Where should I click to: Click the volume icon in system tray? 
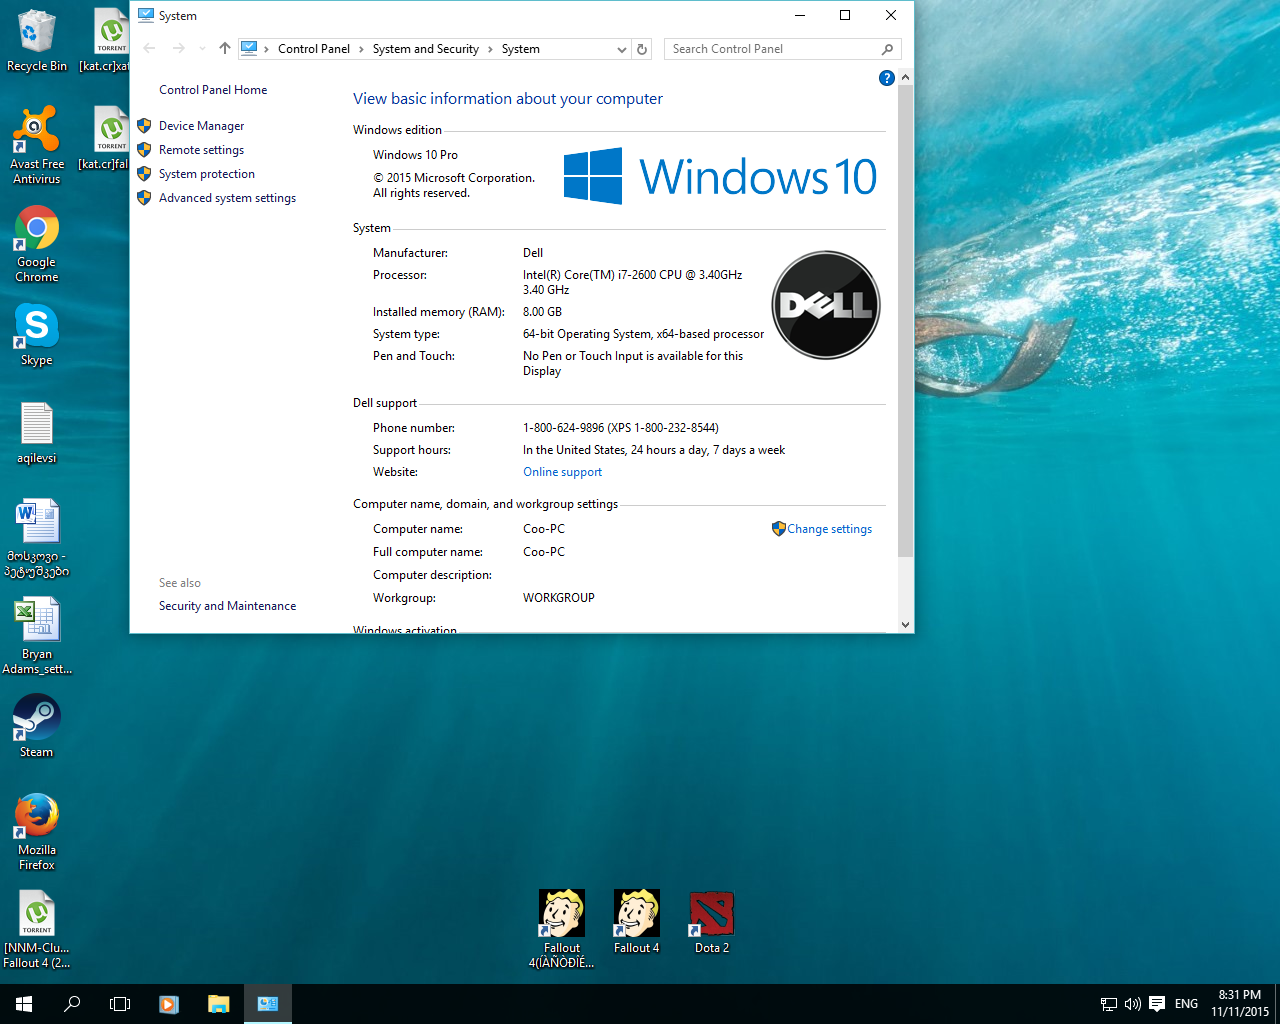(x=1132, y=1004)
